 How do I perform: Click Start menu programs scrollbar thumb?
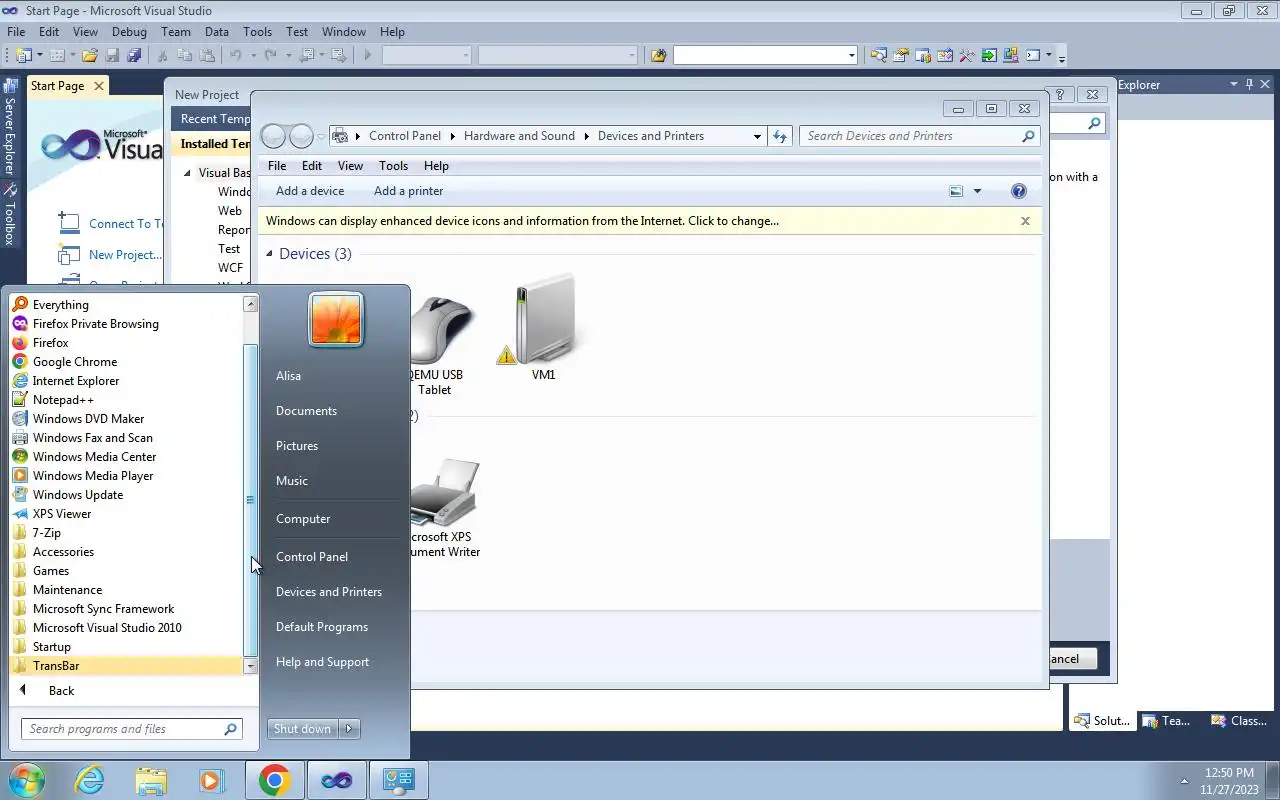(251, 500)
